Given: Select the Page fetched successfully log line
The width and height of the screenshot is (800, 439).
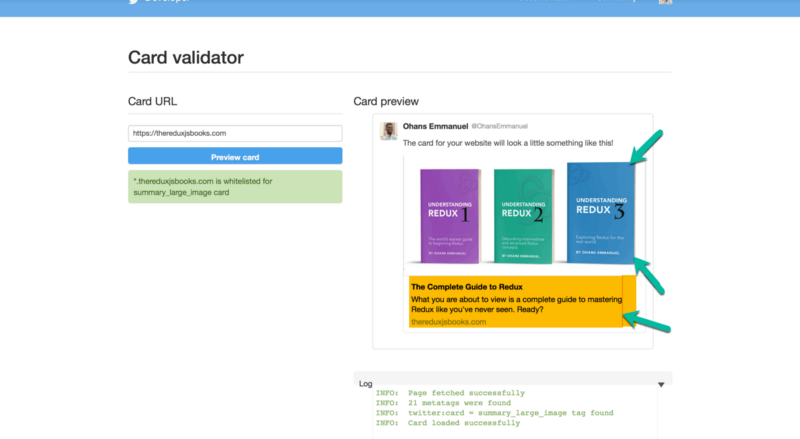Looking at the screenshot, I should pyautogui.click(x=450, y=393).
